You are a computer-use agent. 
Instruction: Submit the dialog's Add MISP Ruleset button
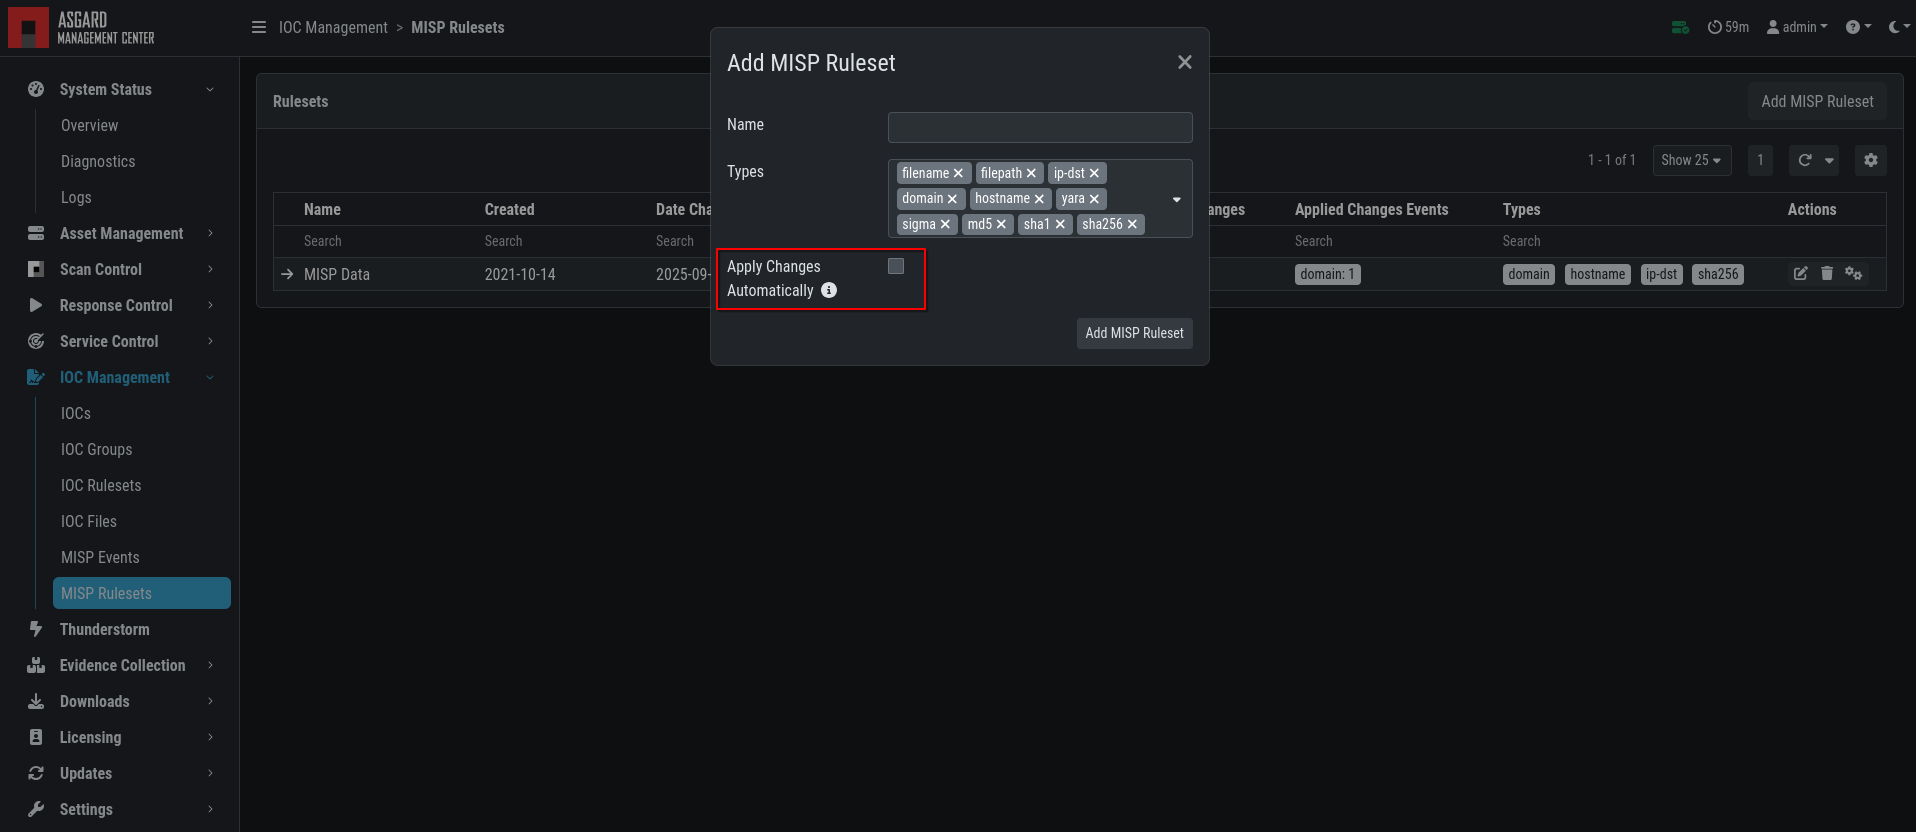click(x=1134, y=333)
